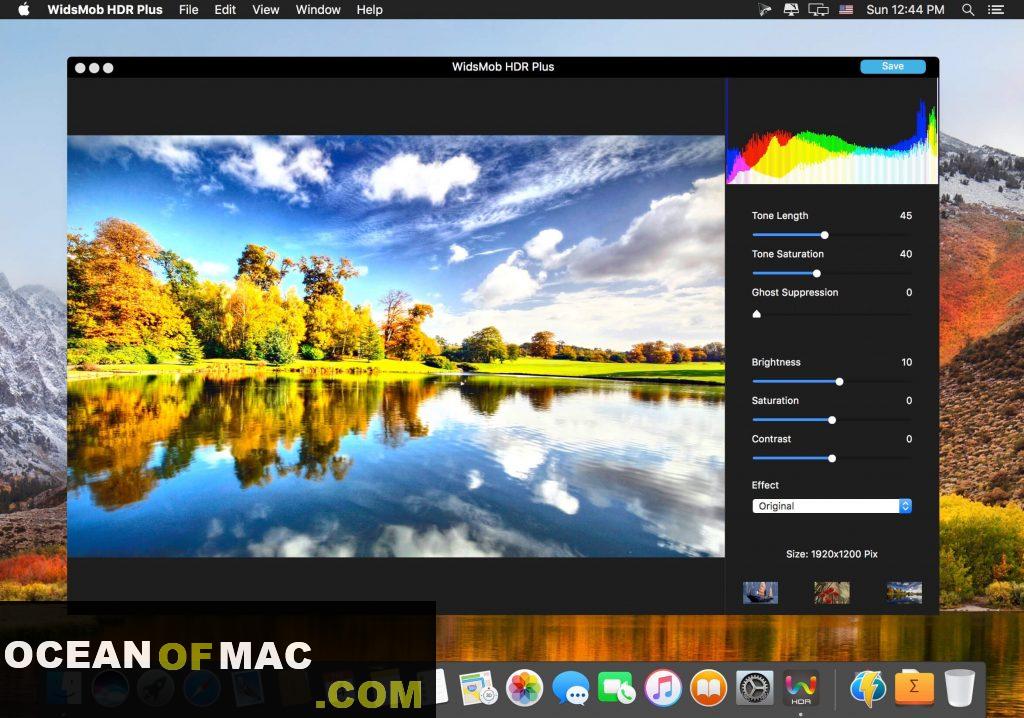
Task: Open the orange sigma folder in Dock
Action: click(914, 688)
